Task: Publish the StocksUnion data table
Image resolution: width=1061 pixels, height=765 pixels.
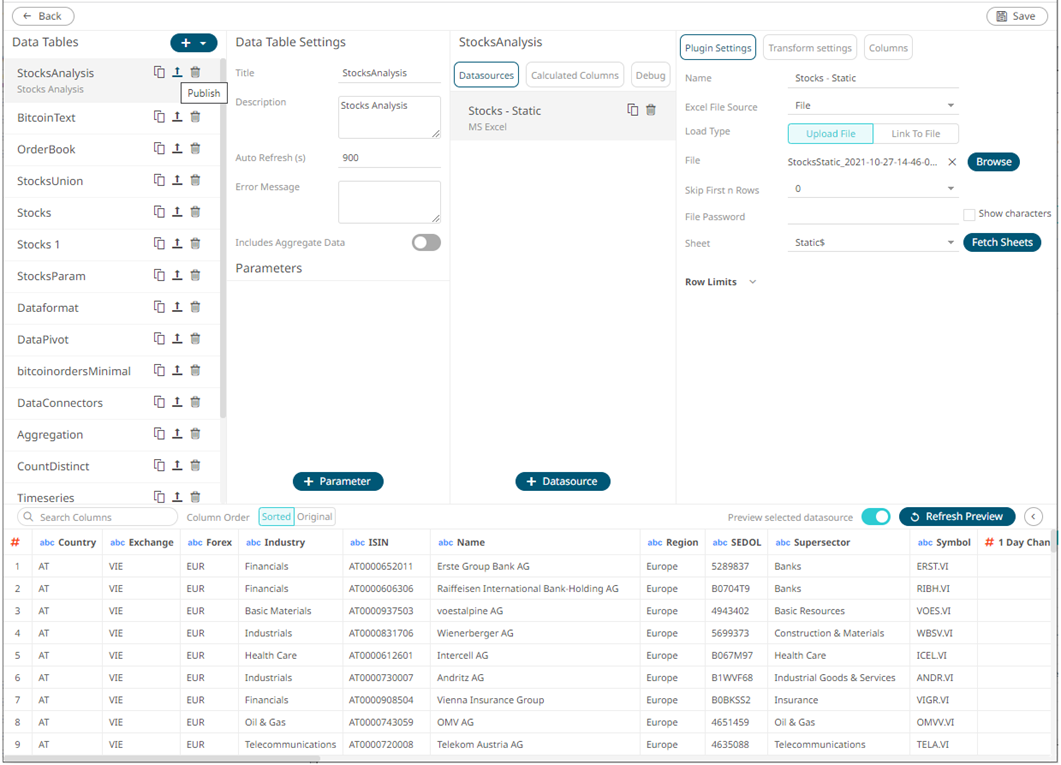Action: 177,181
